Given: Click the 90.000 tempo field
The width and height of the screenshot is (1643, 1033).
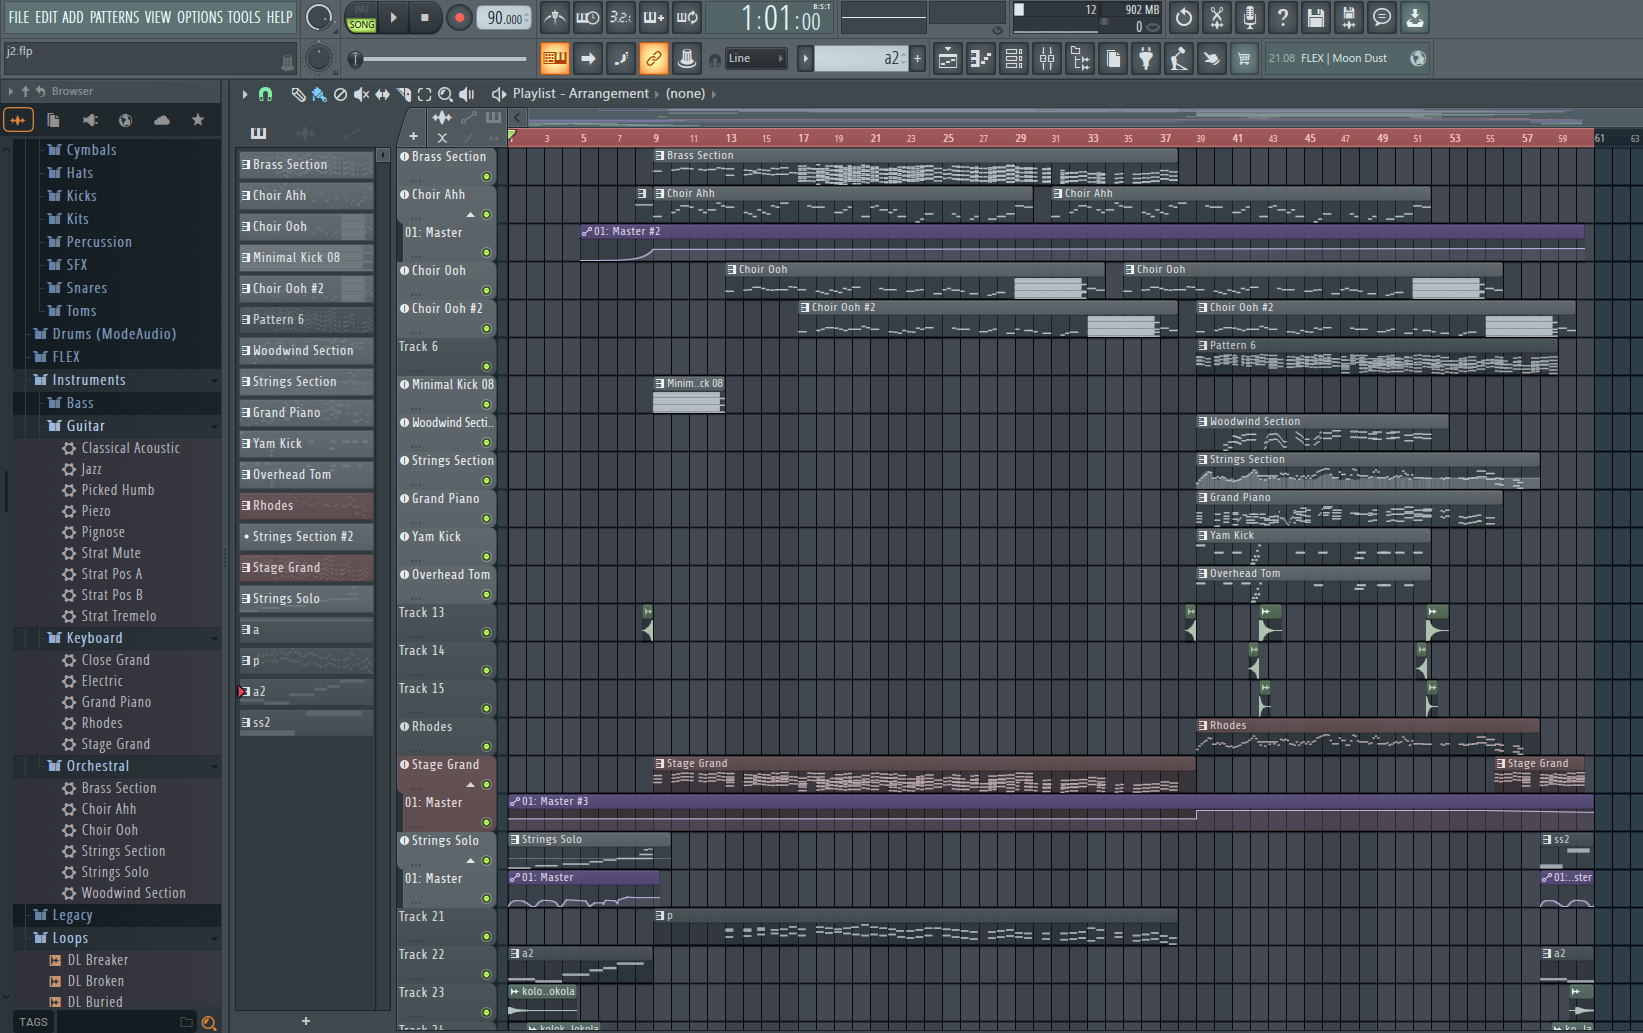Looking at the screenshot, I should (505, 18).
